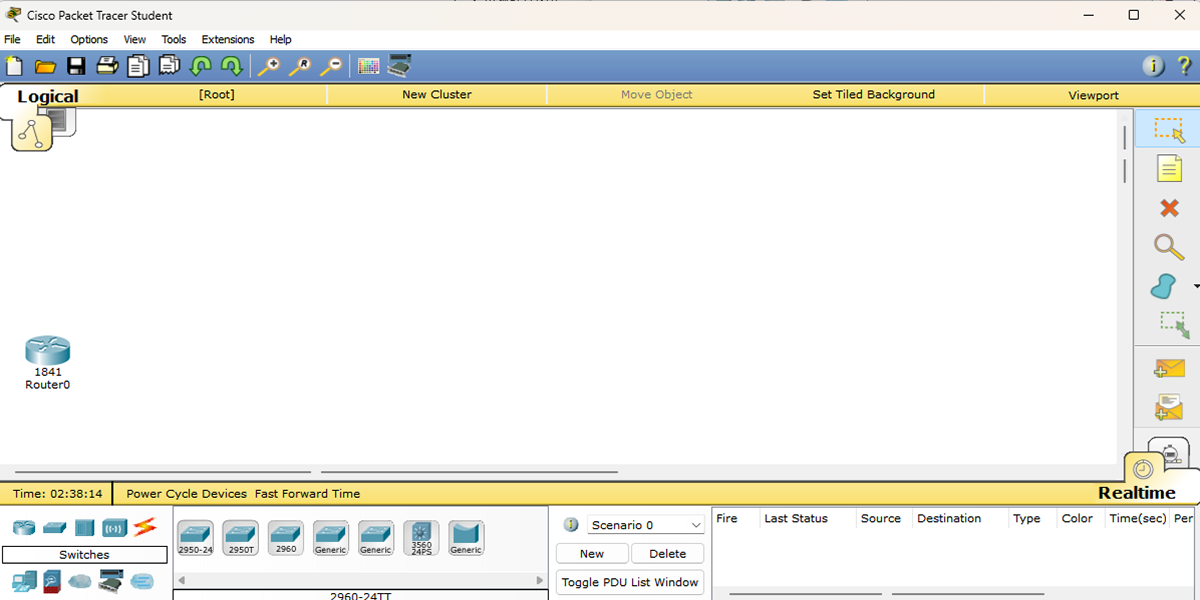Activate the red X Delete tool
1200x600 pixels.
click(1168, 207)
